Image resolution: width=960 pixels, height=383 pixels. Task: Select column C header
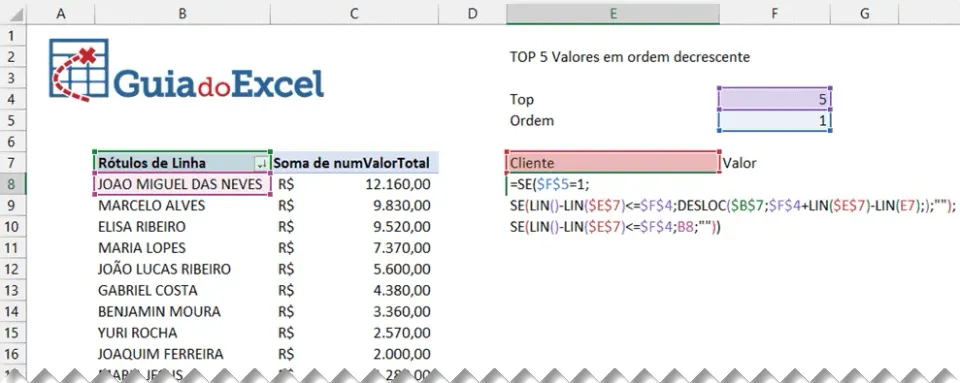coord(354,13)
